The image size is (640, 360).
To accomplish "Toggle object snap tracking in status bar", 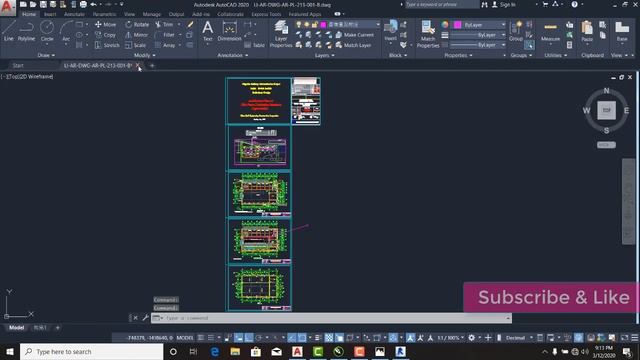I will point(291,338).
